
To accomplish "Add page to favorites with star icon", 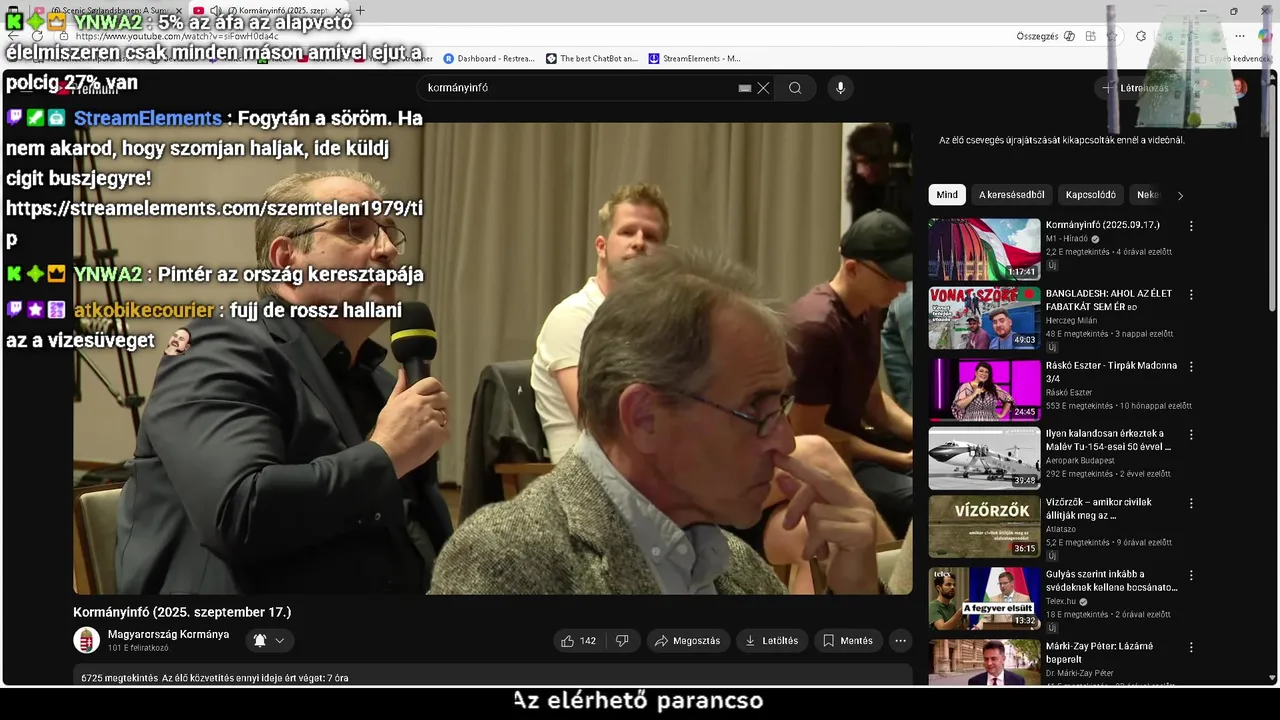I will [1113, 36].
